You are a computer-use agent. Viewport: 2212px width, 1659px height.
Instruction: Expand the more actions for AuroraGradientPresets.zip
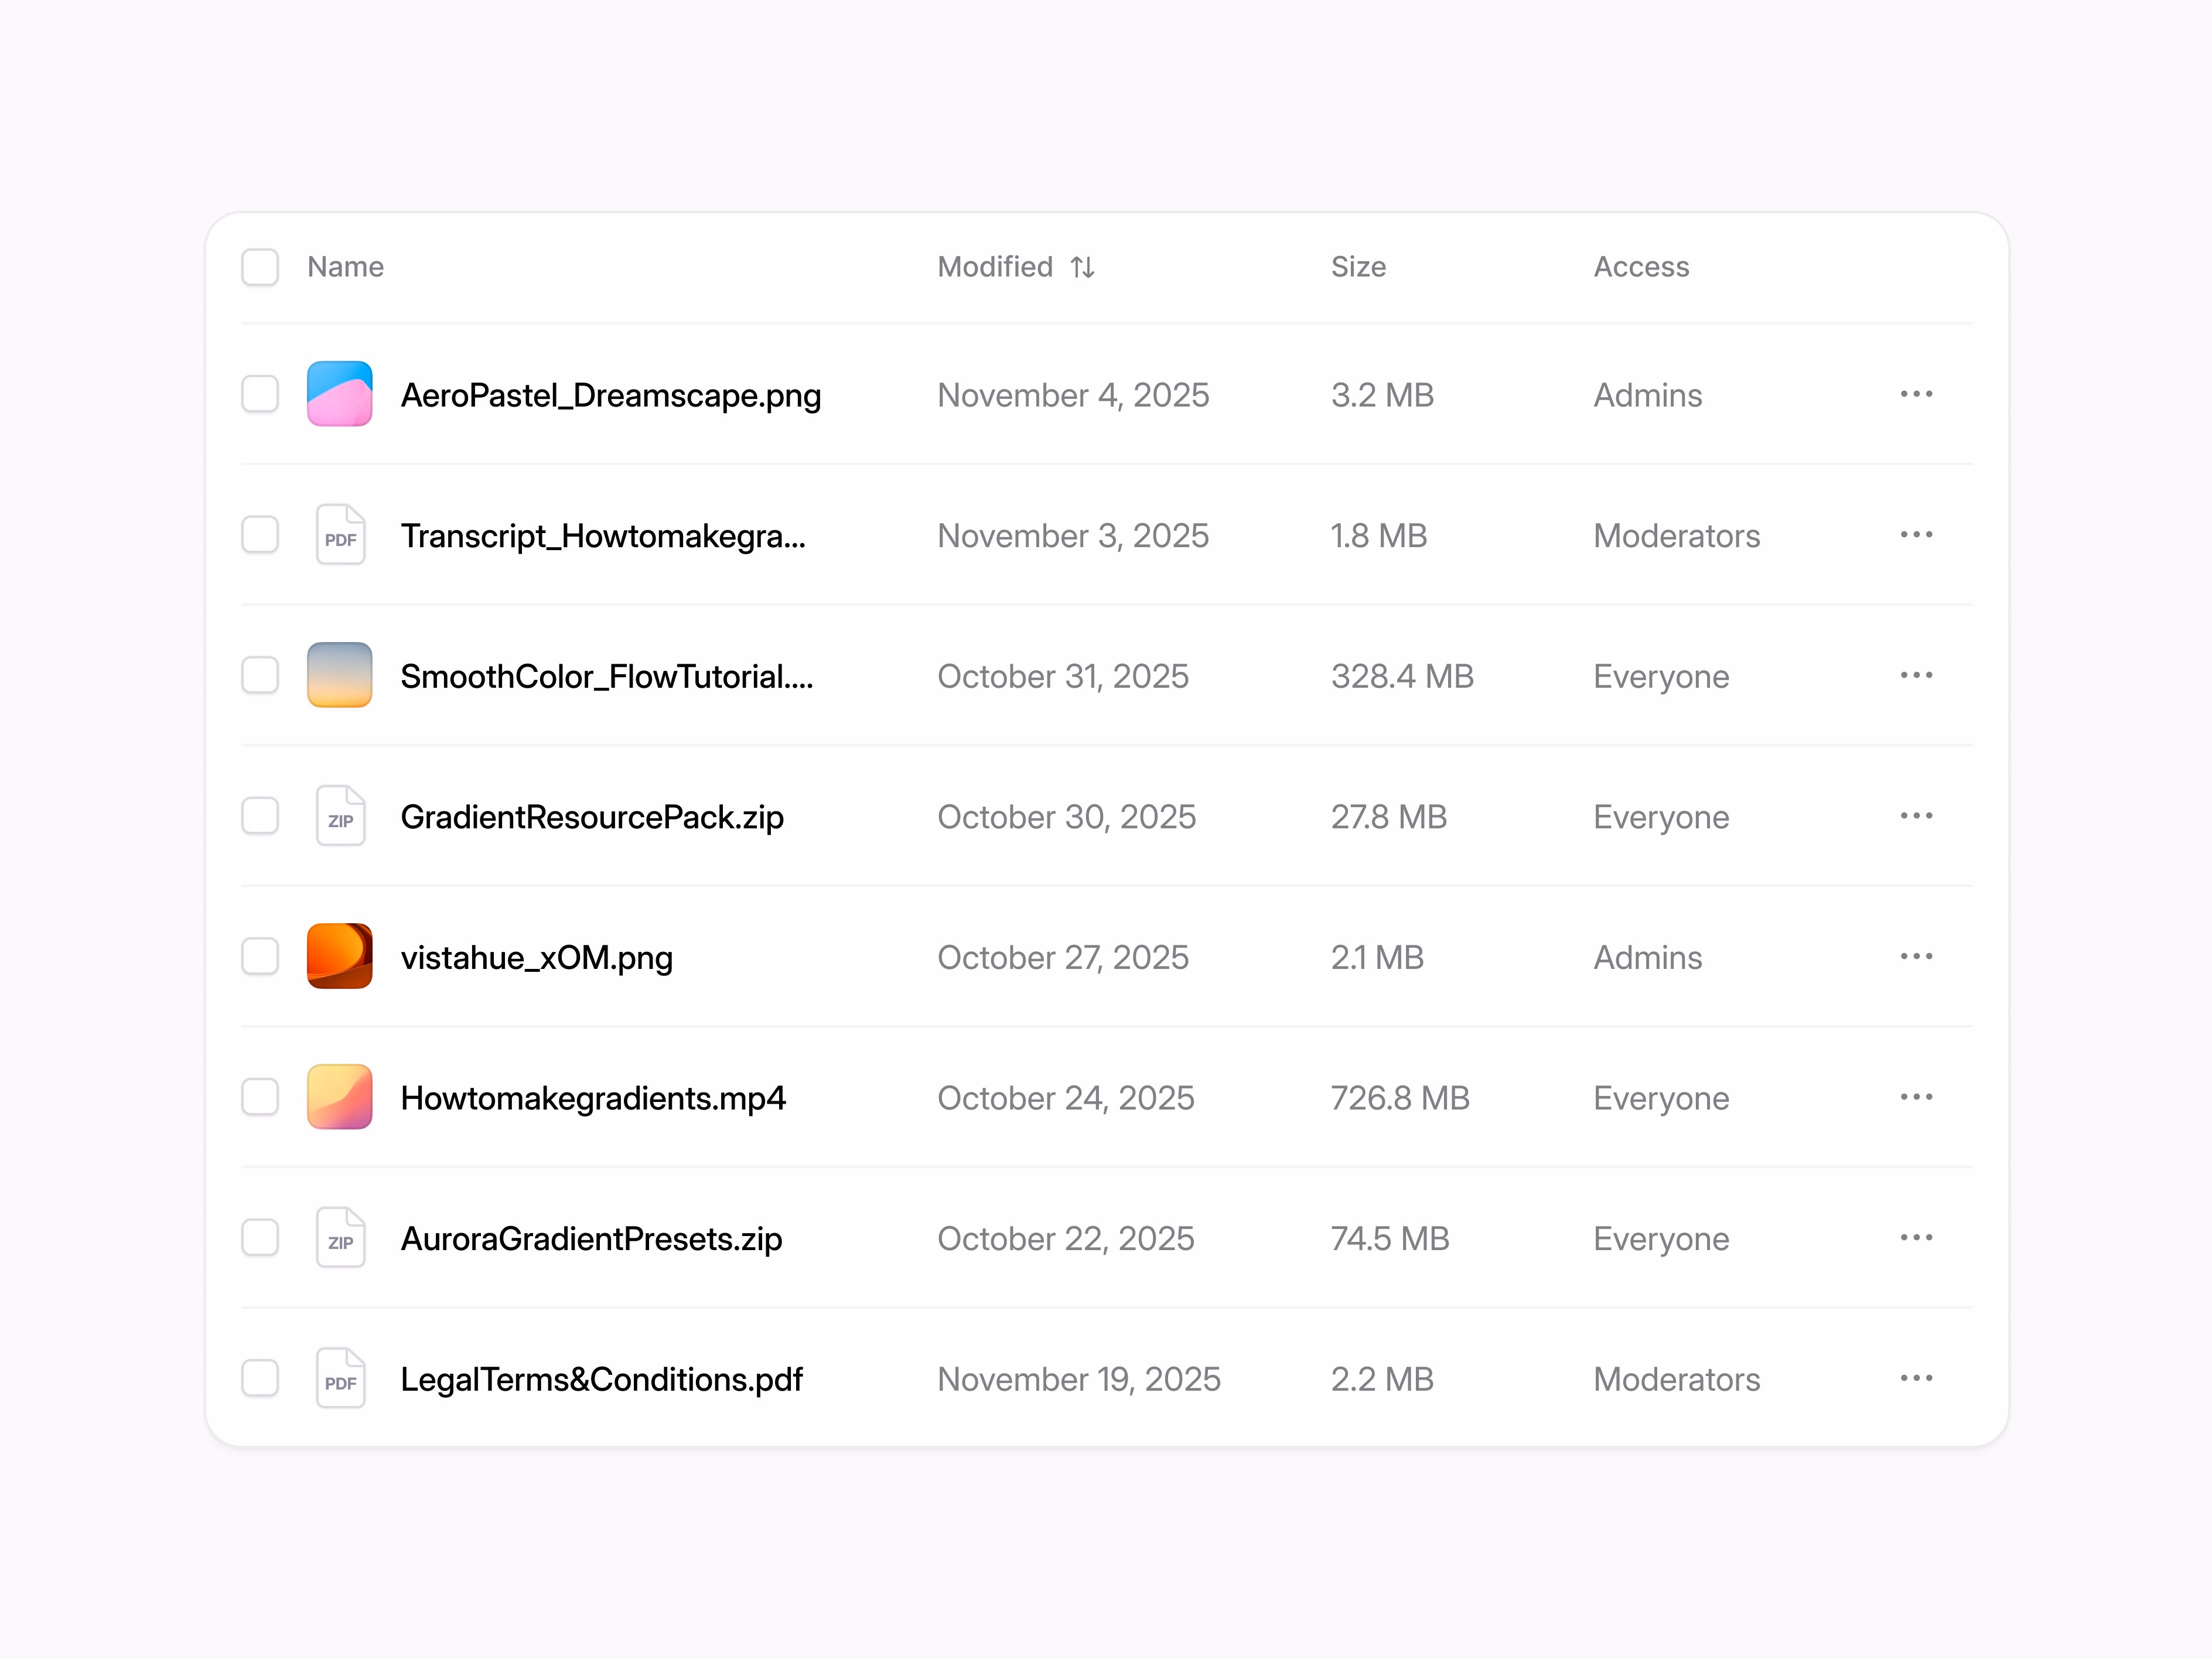click(1916, 1238)
